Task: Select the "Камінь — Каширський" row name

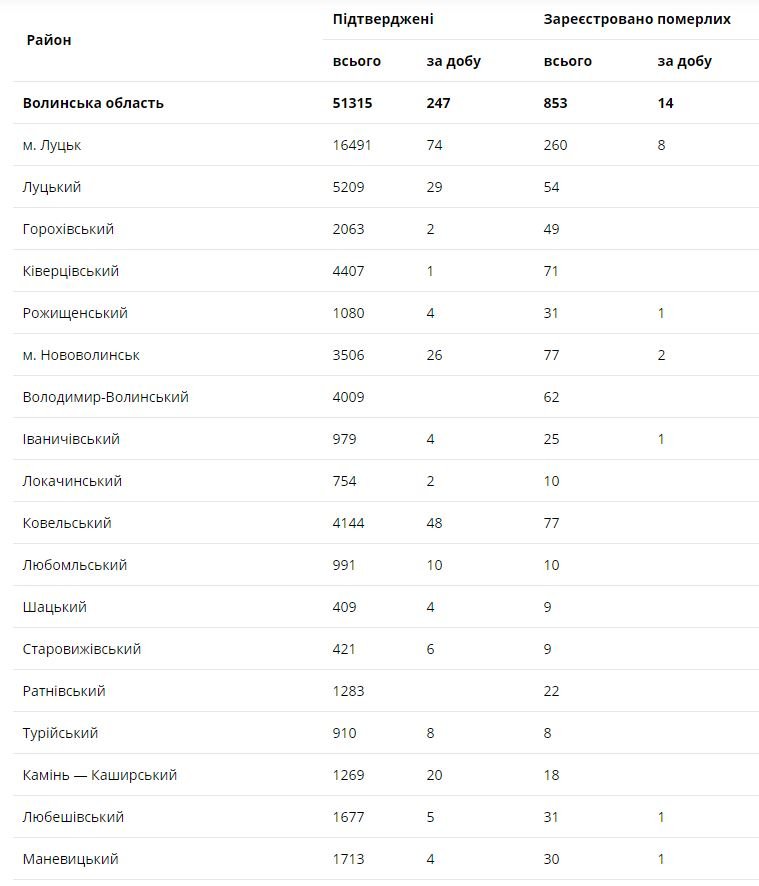Action: coord(100,775)
